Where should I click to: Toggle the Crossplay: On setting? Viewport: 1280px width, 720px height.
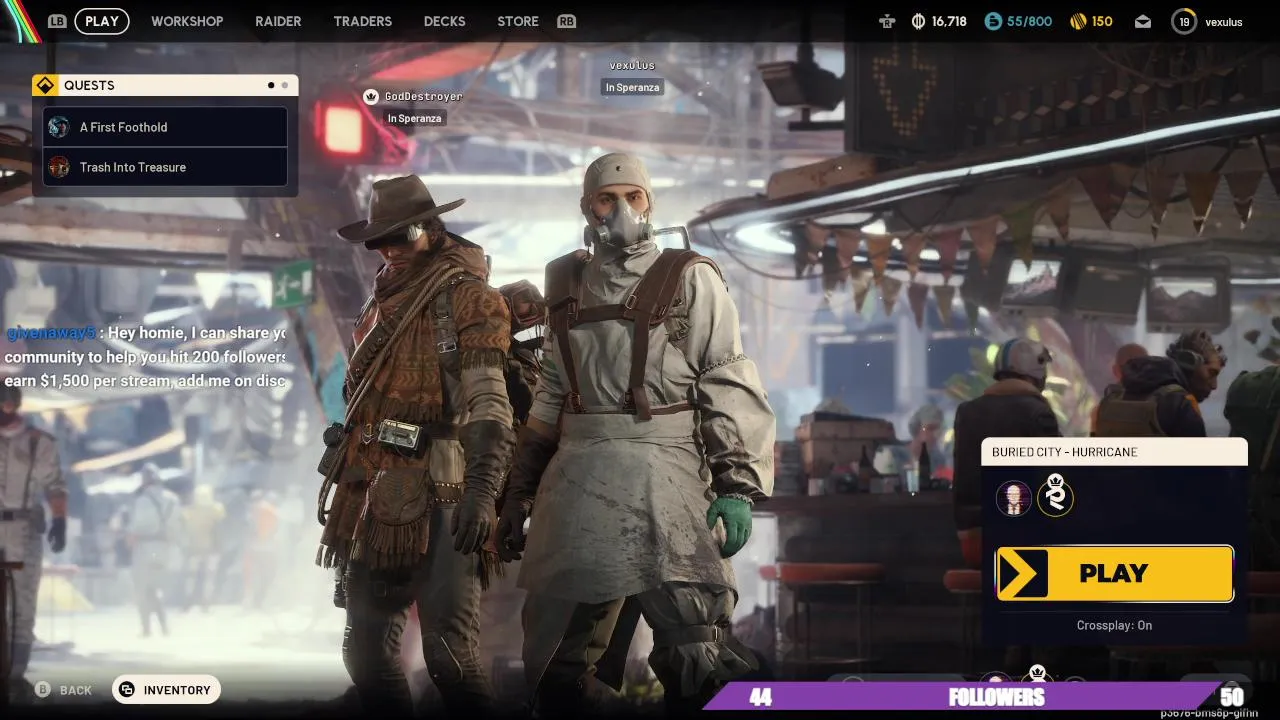[1114, 625]
